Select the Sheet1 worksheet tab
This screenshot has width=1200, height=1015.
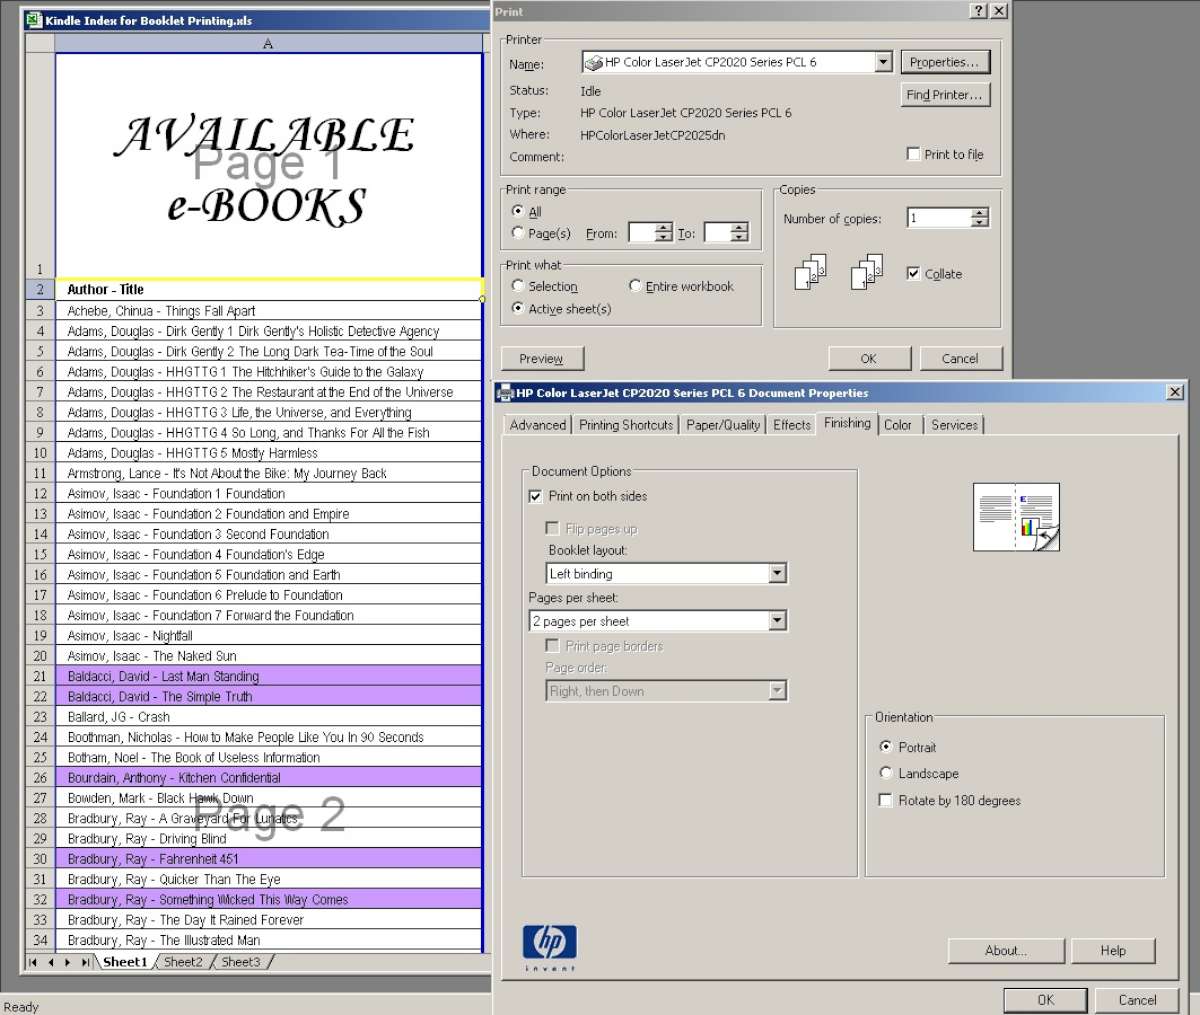[x=125, y=962]
